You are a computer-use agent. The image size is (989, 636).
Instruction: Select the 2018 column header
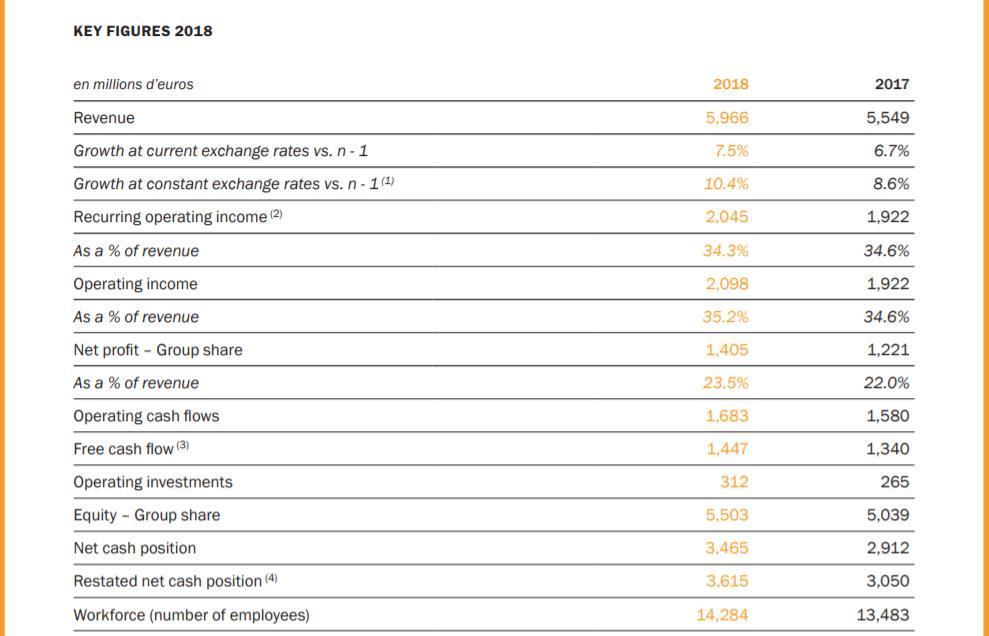click(x=731, y=84)
